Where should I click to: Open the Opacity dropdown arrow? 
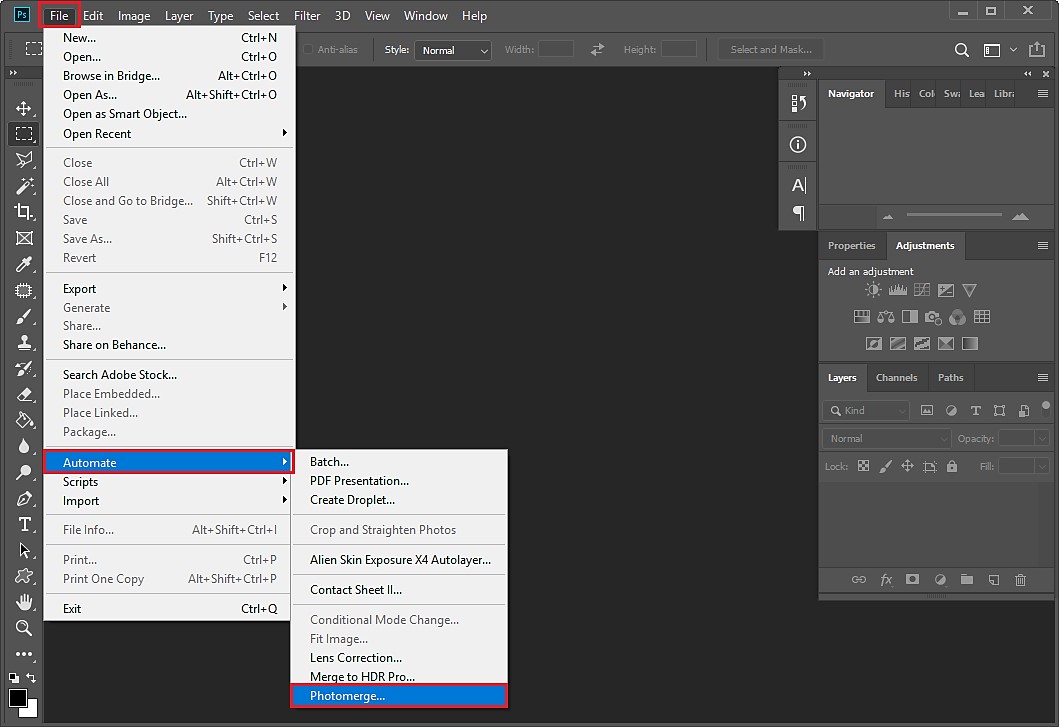pos(1042,438)
